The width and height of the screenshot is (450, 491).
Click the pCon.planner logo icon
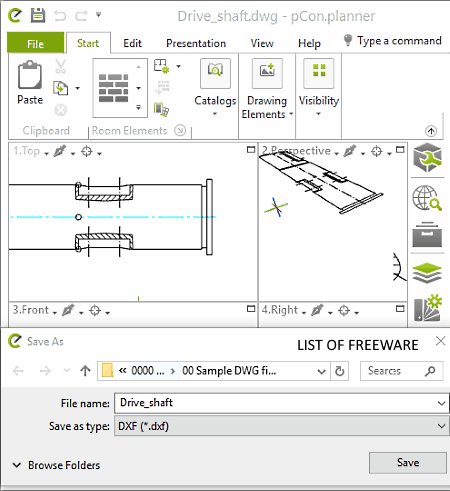click(x=15, y=15)
